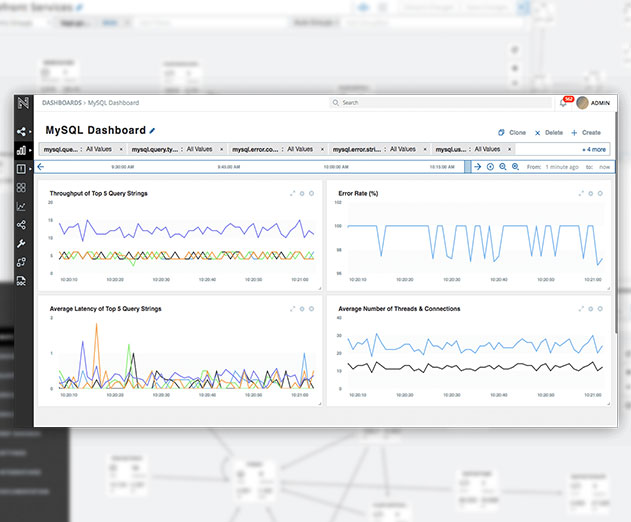
Task: Click the target circle icon on the timeline bar
Action: 490,167
